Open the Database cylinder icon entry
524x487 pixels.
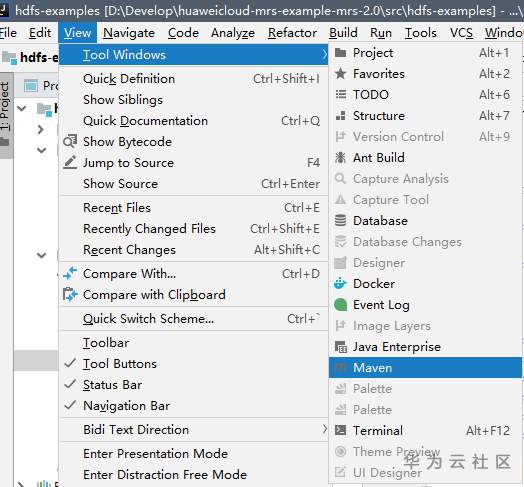(340, 221)
